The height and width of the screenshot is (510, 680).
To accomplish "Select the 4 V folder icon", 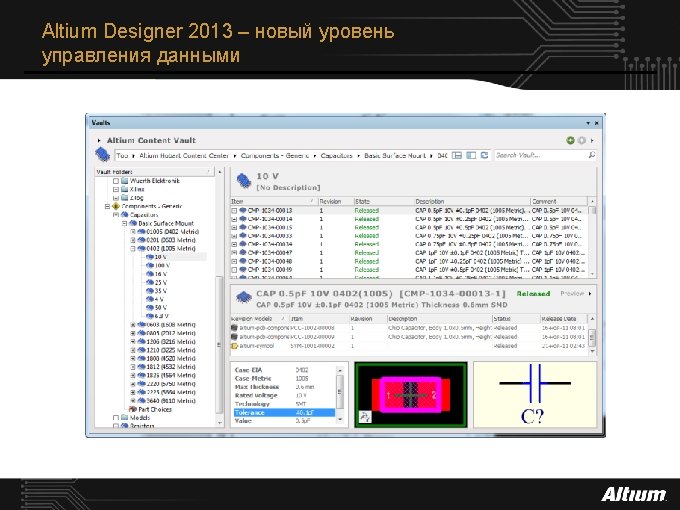I will click(150, 299).
